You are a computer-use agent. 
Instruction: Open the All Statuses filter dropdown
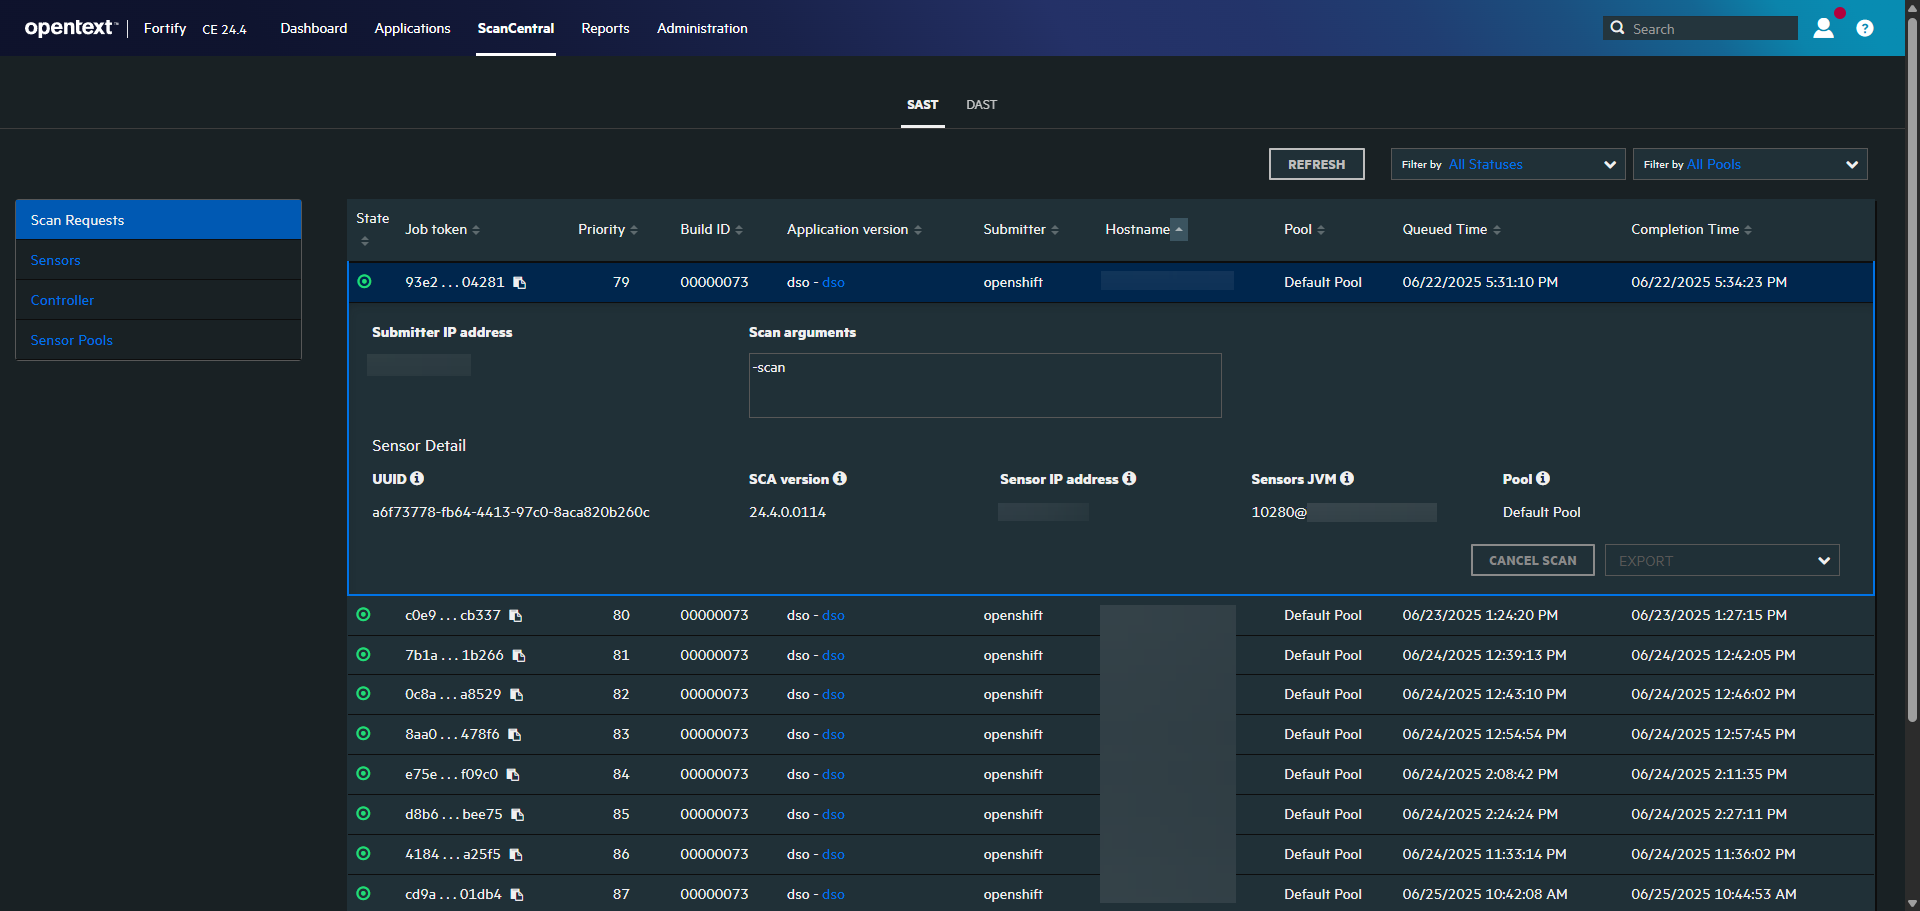pos(1507,165)
